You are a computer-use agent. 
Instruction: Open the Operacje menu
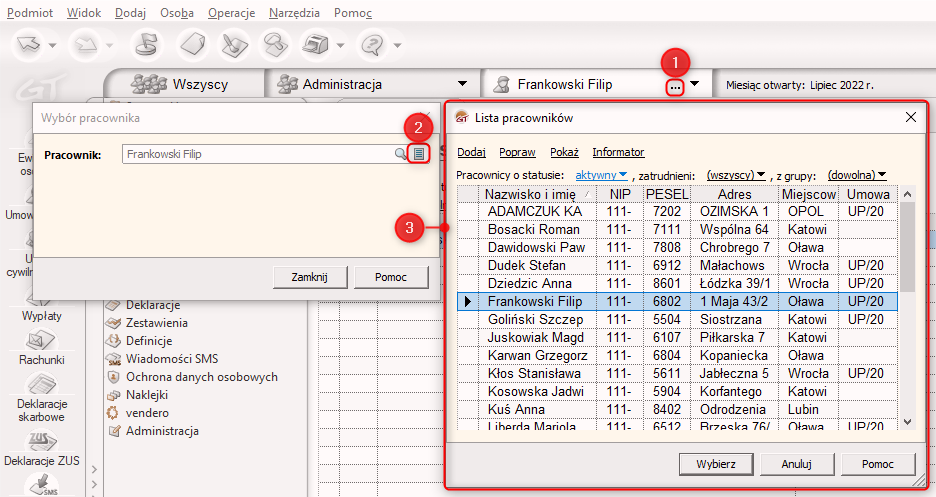[x=232, y=13]
